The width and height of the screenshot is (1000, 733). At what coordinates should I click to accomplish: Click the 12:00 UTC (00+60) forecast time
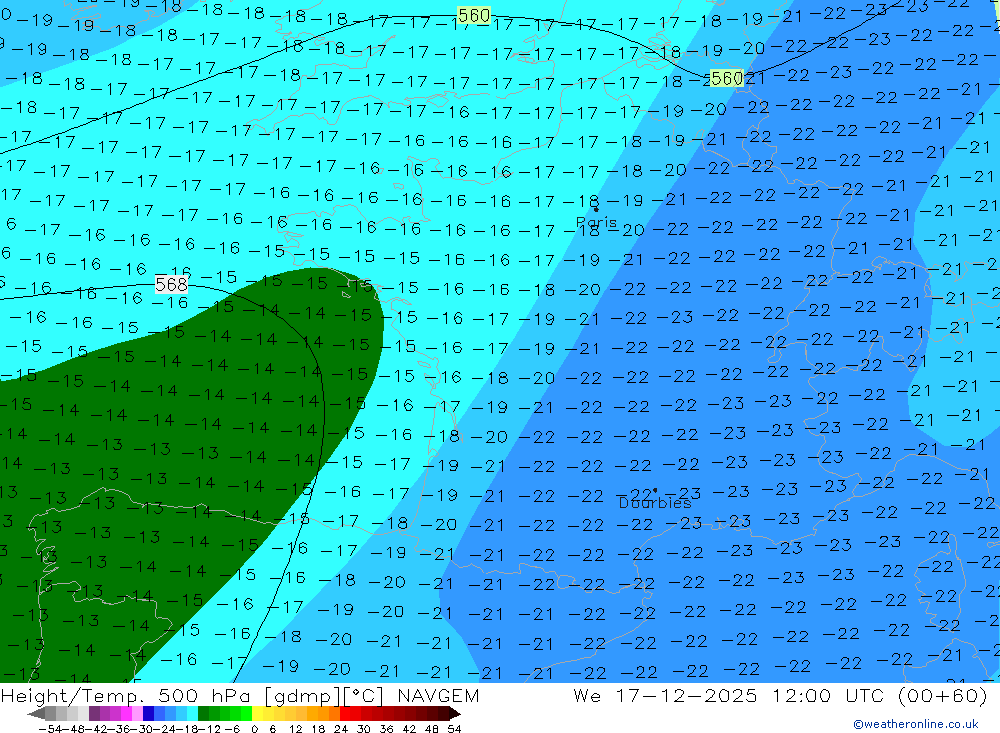click(879, 695)
